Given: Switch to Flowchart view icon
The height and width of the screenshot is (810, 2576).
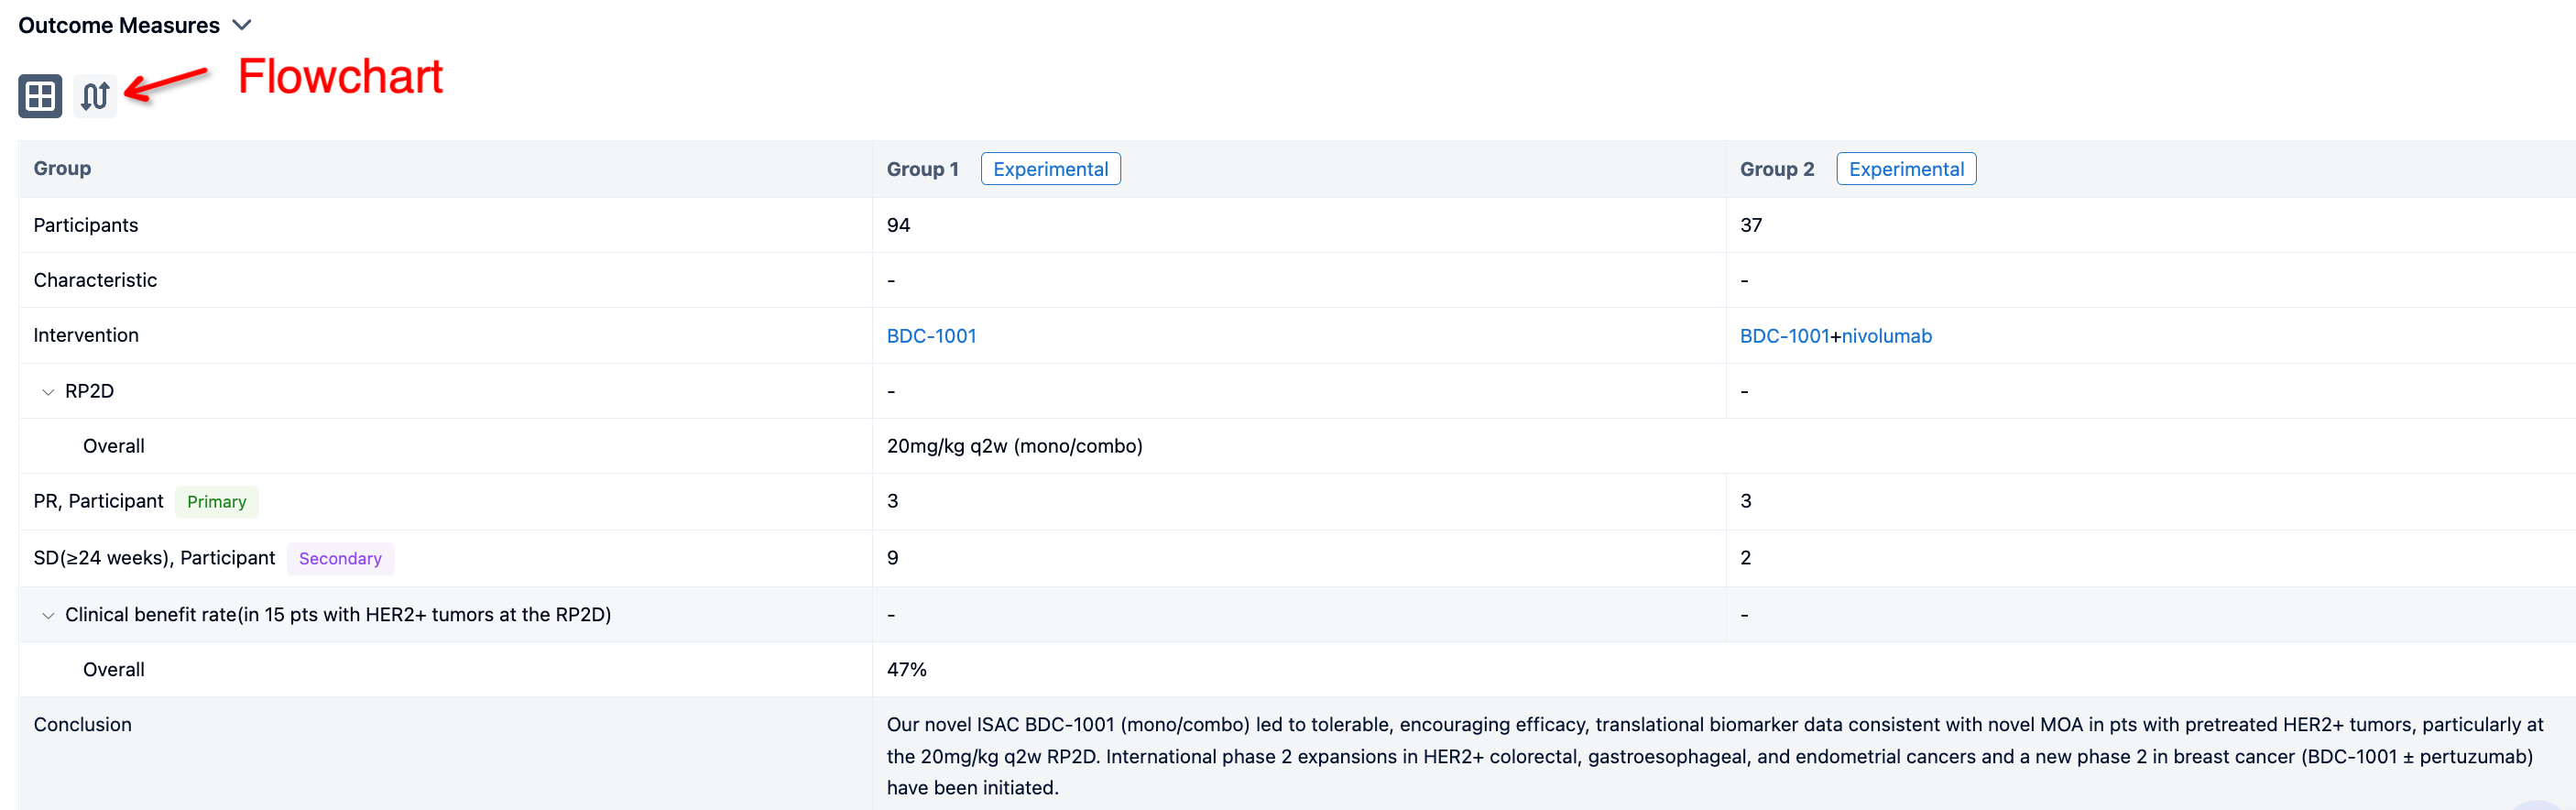Looking at the screenshot, I should 95,96.
